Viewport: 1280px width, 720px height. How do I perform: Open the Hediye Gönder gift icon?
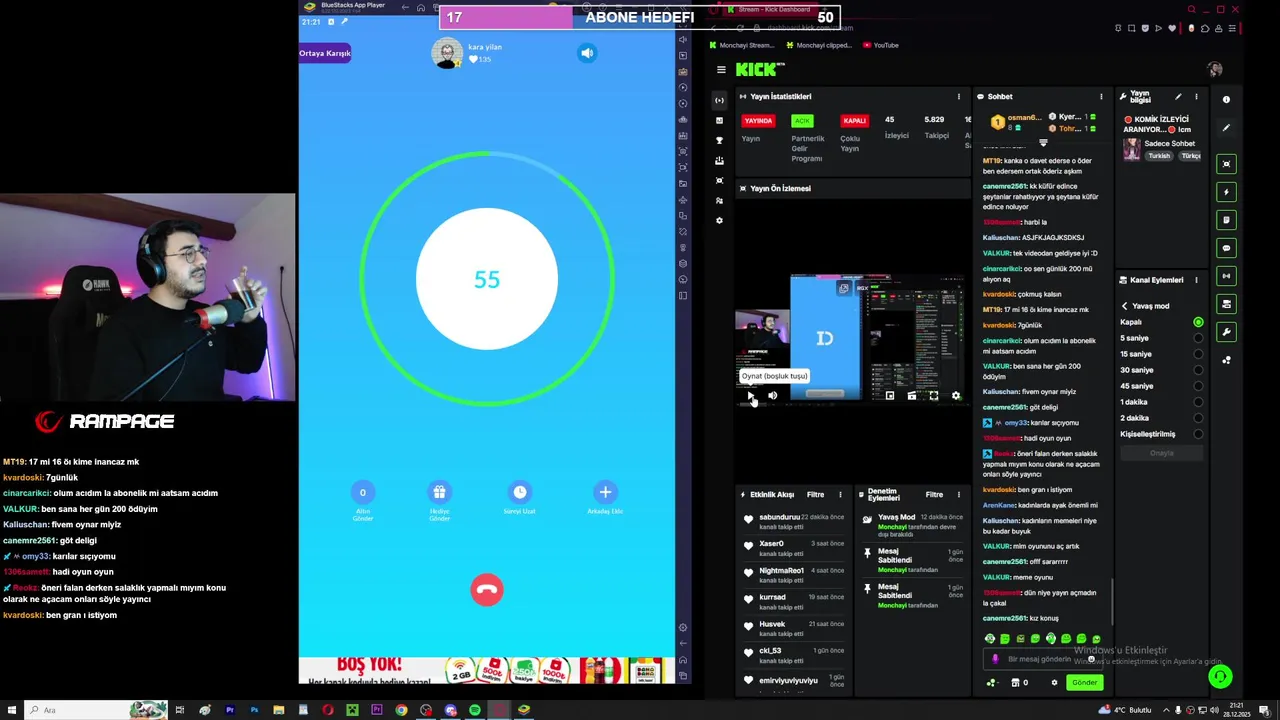[x=439, y=492]
